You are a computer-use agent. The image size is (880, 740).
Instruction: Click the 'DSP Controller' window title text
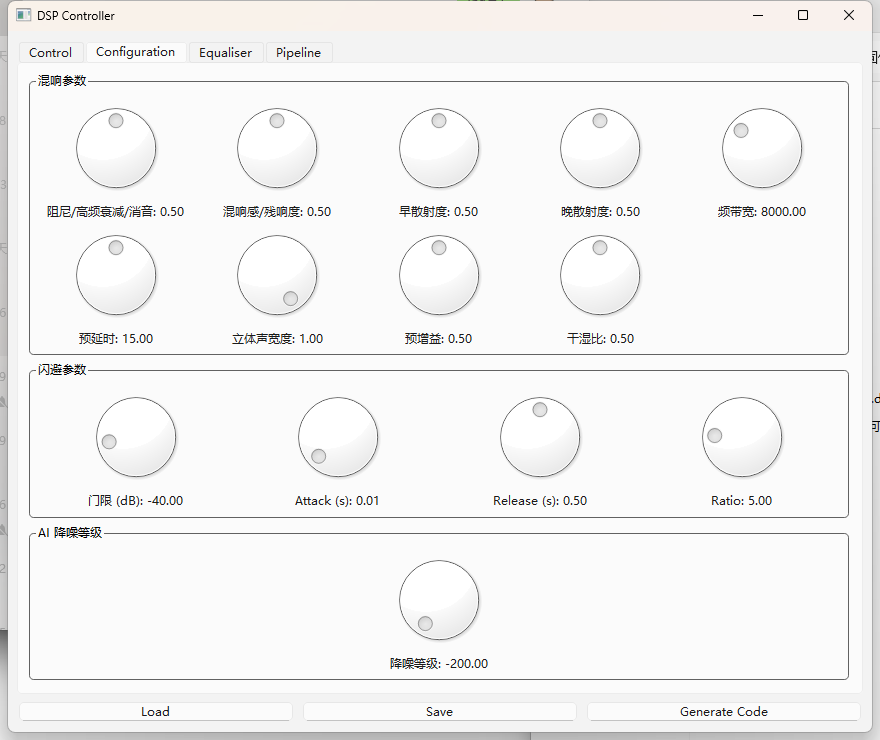pos(76,16)
